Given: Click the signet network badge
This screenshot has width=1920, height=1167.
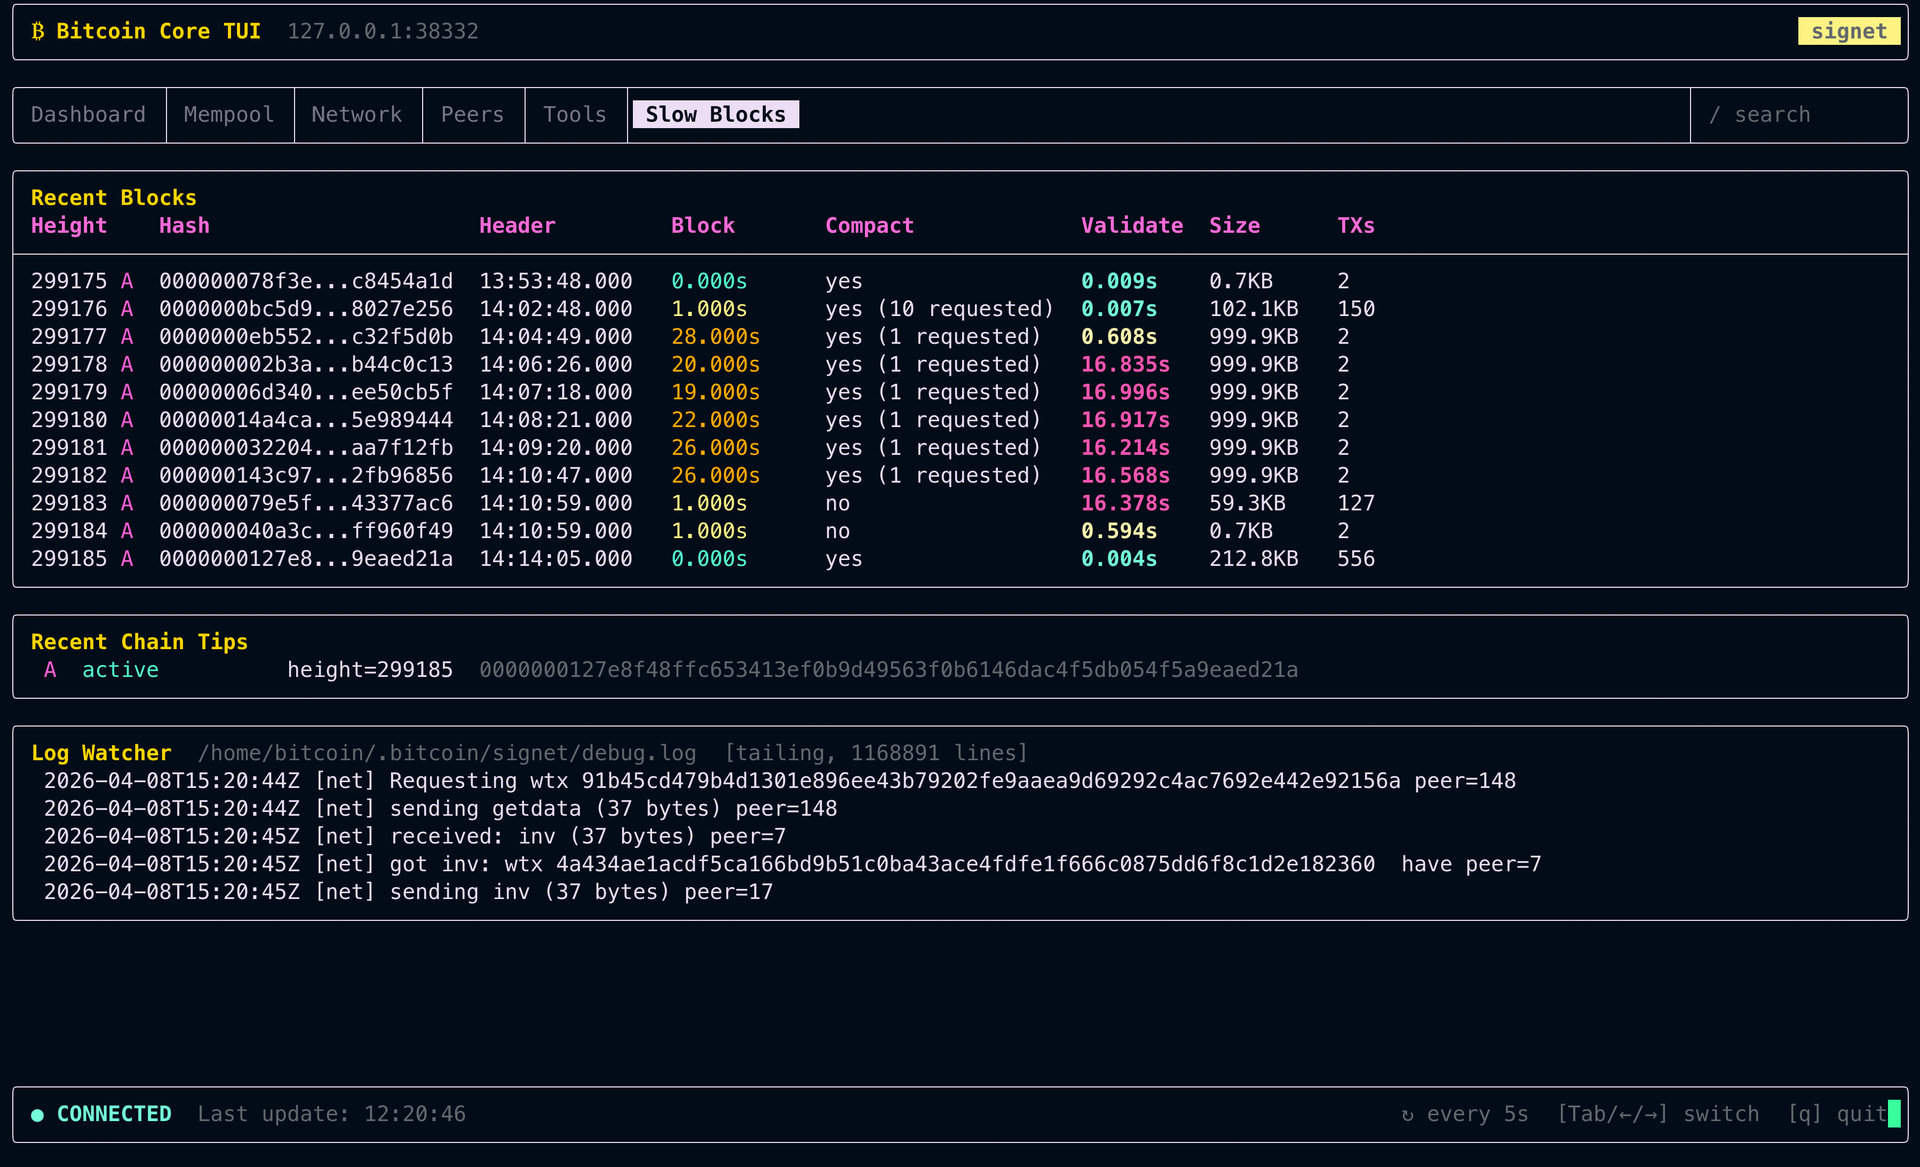Looking at the screenshot, I should coord(1848,31).
